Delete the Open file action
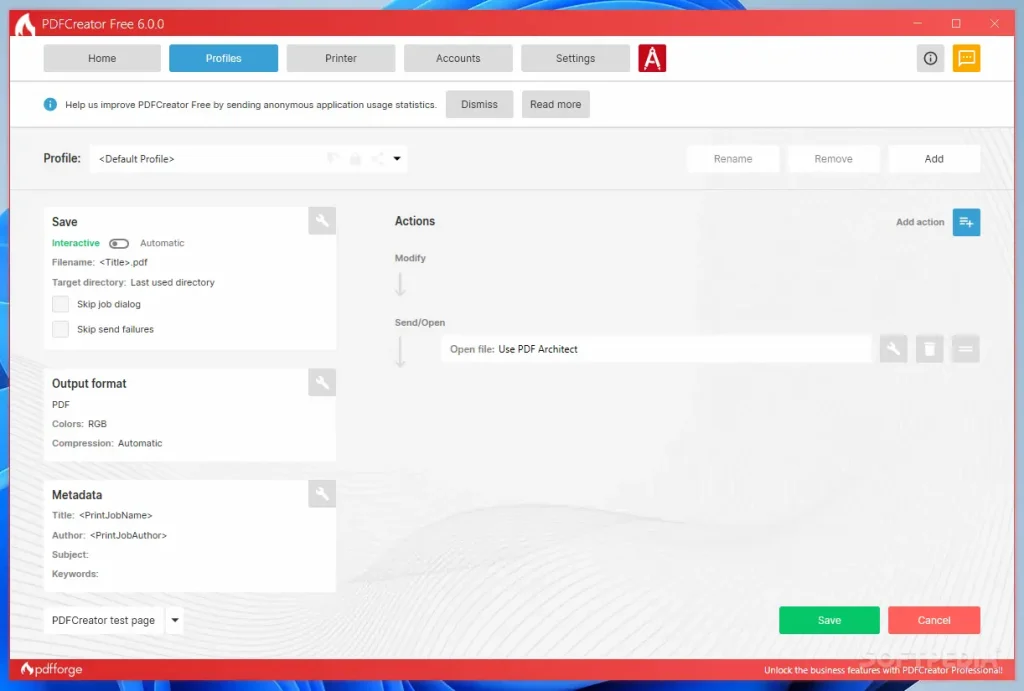The width and height of the screenshot is (1024, 691). [929, 349]
